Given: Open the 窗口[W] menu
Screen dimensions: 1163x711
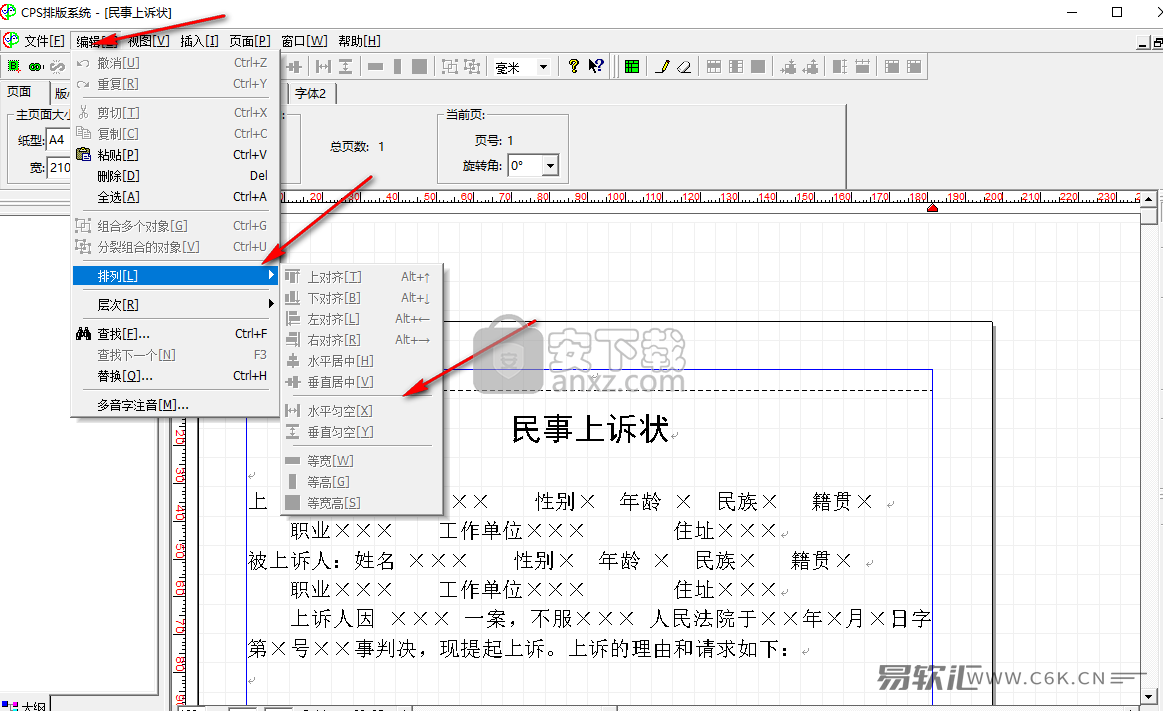Looking at the screenshot, I should click(x=304, y=41).
